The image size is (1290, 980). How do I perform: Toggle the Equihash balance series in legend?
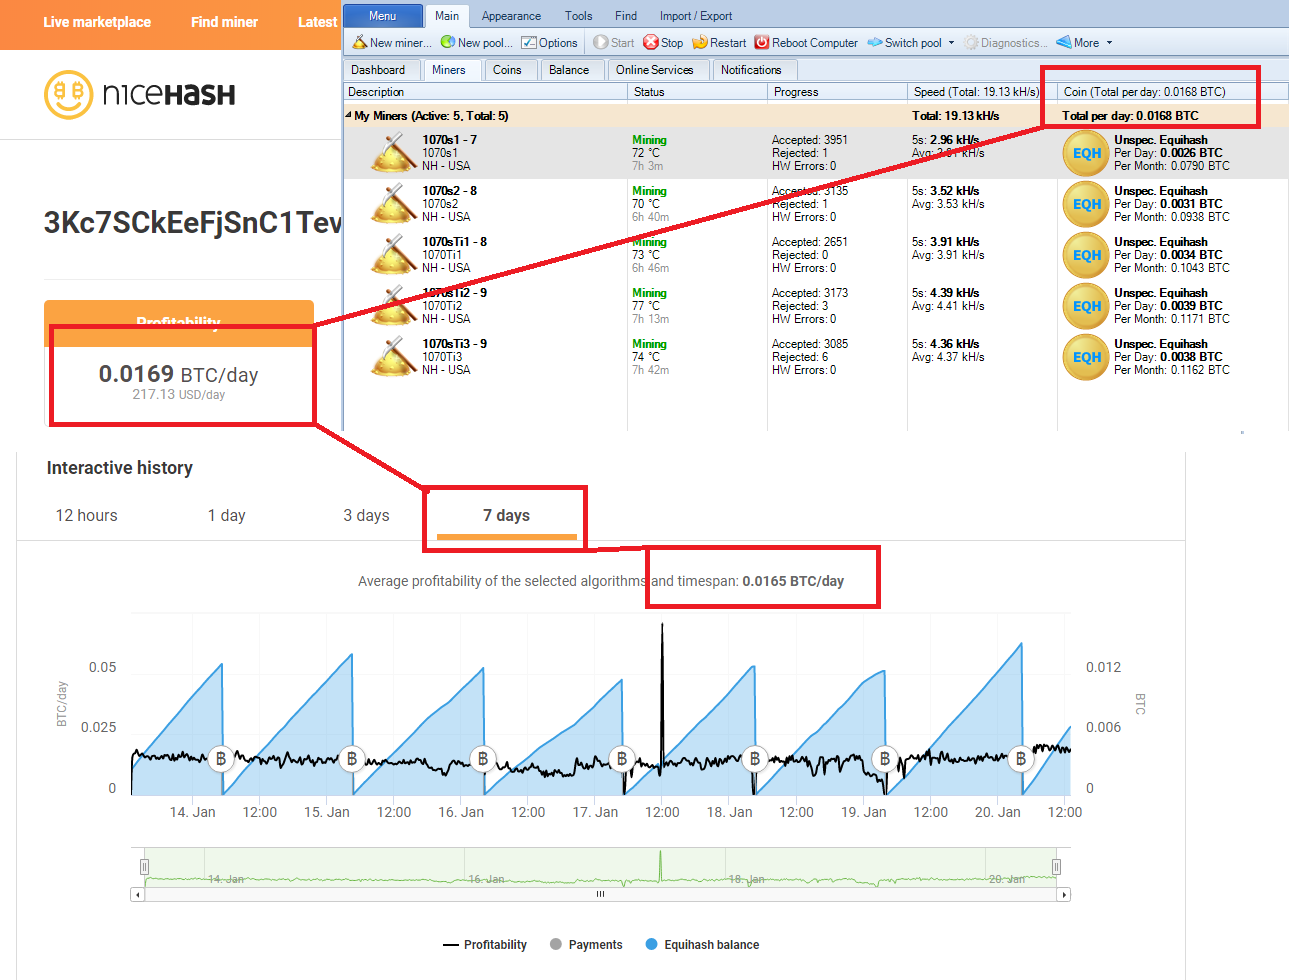click(x=702, y=945)
